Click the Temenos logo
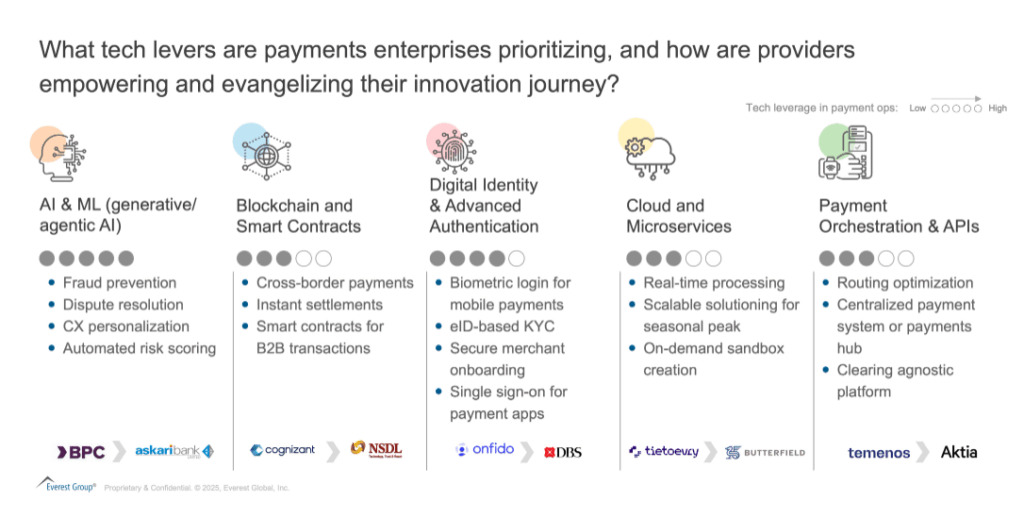This screenshot has width=1024, height=517. [879, 453]
